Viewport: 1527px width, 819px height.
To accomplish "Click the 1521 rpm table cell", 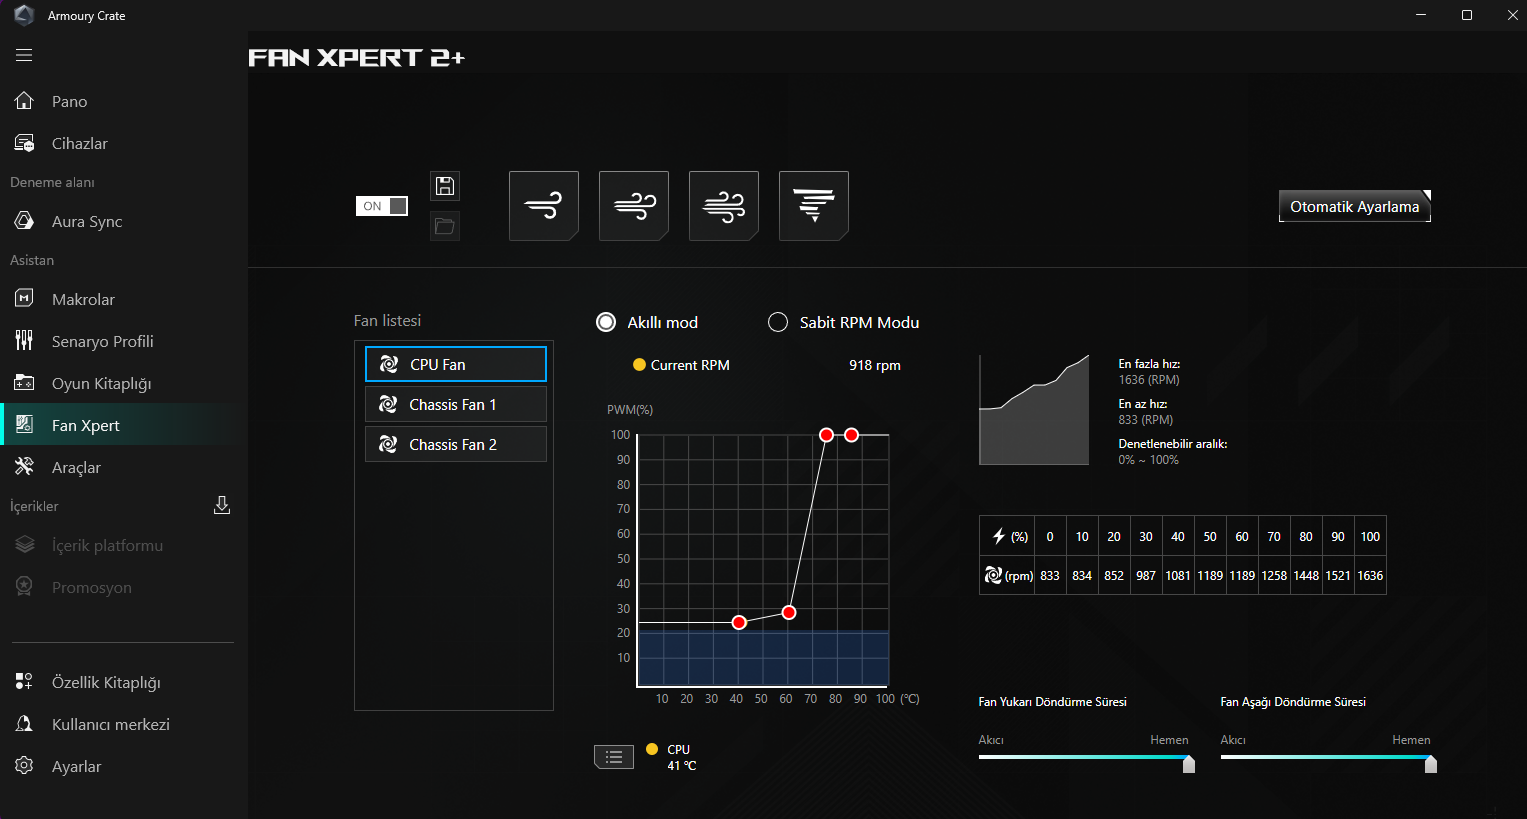I will [x=1338, y=575].
